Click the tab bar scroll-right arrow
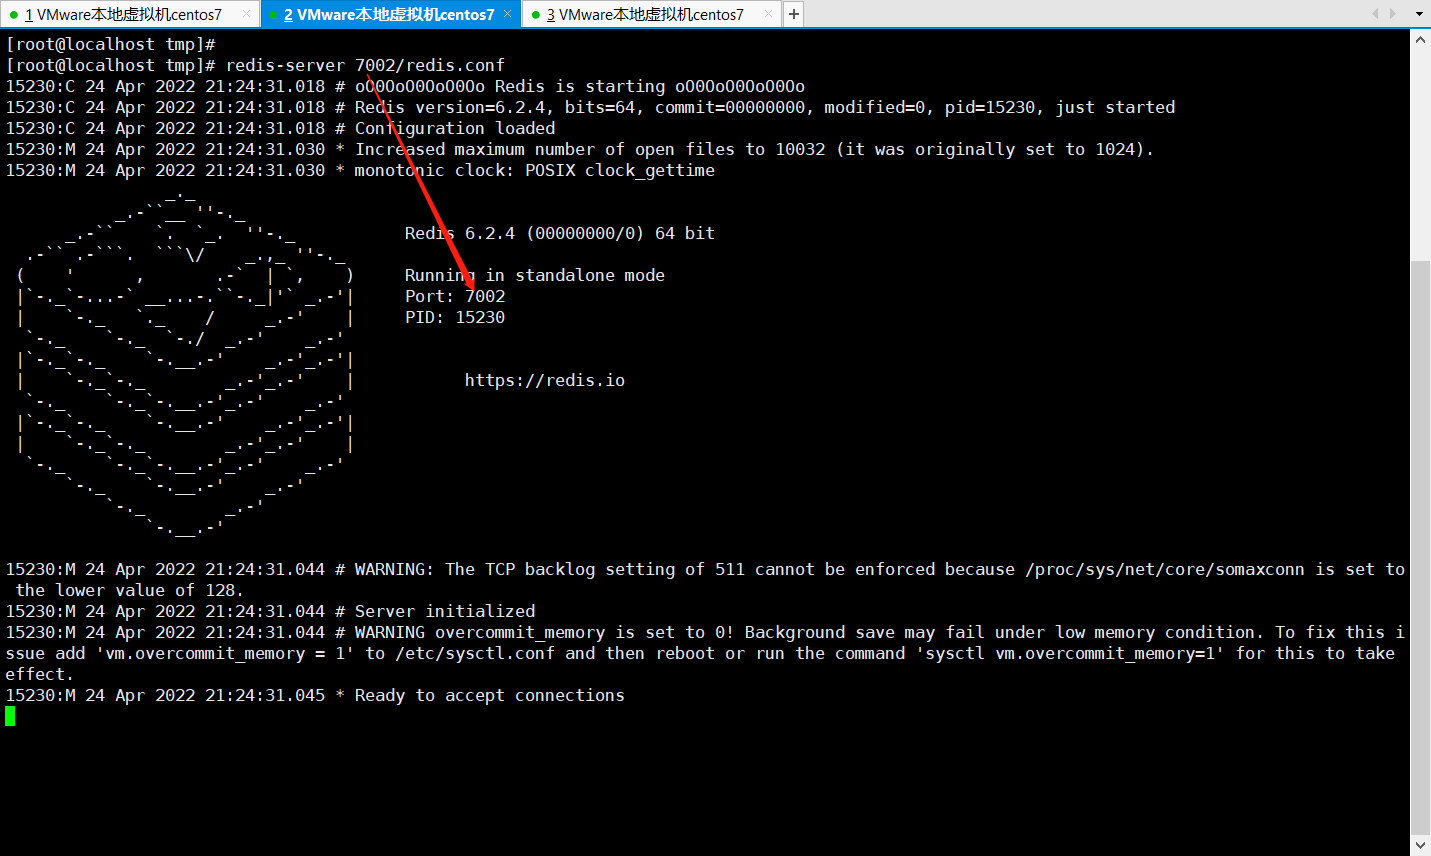The width and height of the screenshot is (1431, 856). (1393, 14)
